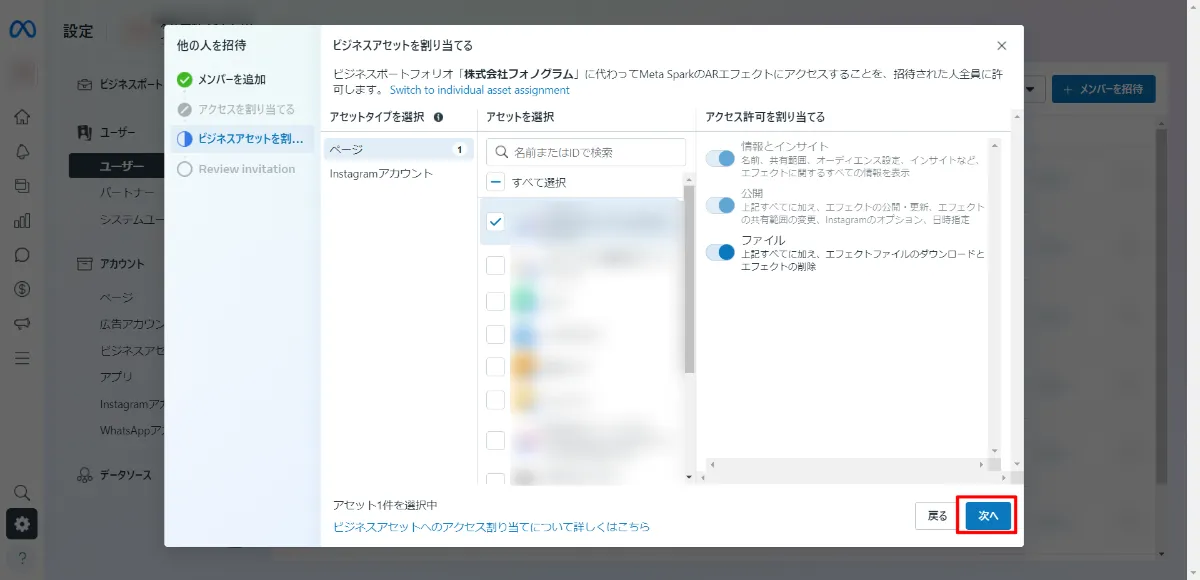This screenshot has height=580, width=1200.
Task: Toggle the 公開 permission switch
Action: point(720,205)
